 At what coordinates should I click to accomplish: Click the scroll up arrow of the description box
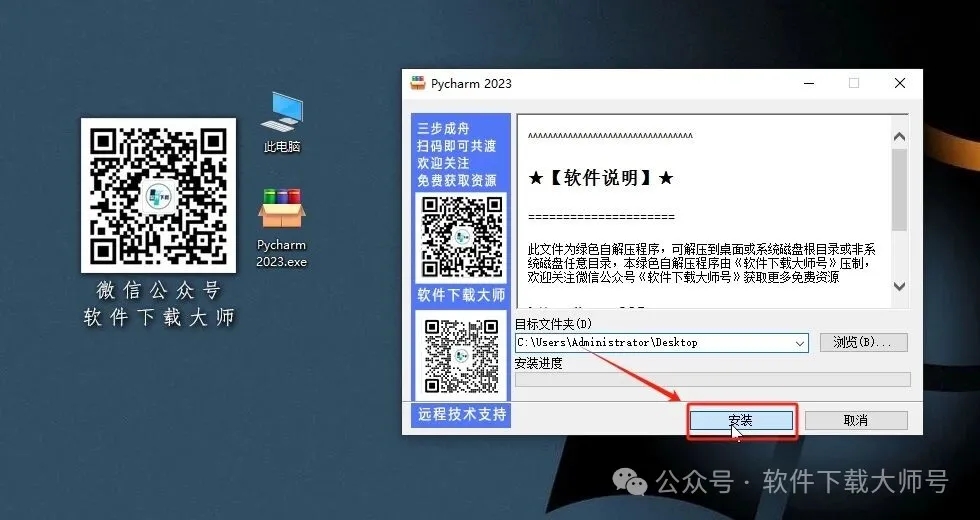(x=899, y=136)
